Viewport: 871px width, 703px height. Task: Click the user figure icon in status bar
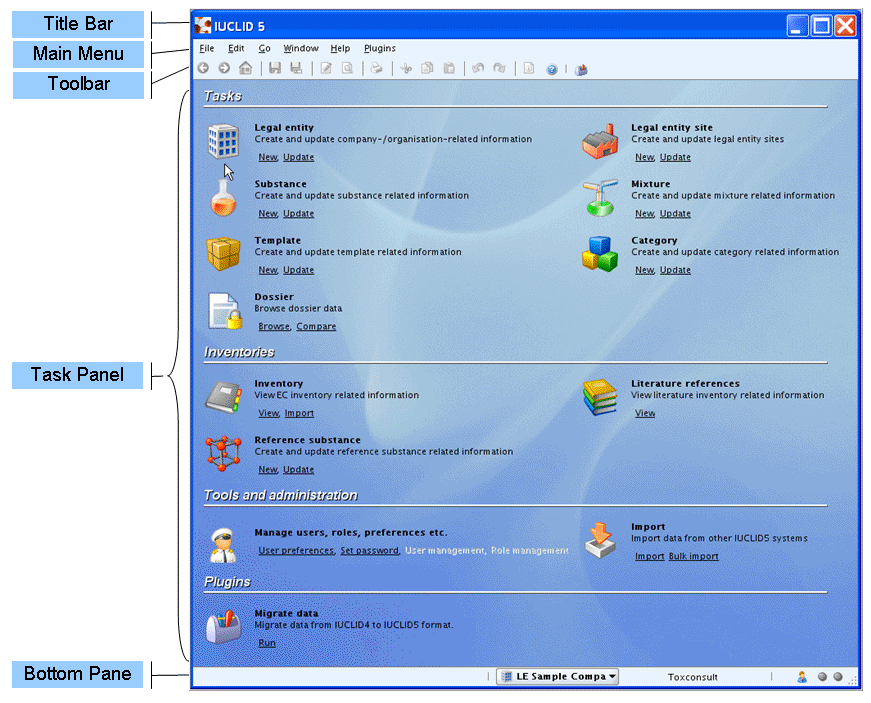pos(802,677)
